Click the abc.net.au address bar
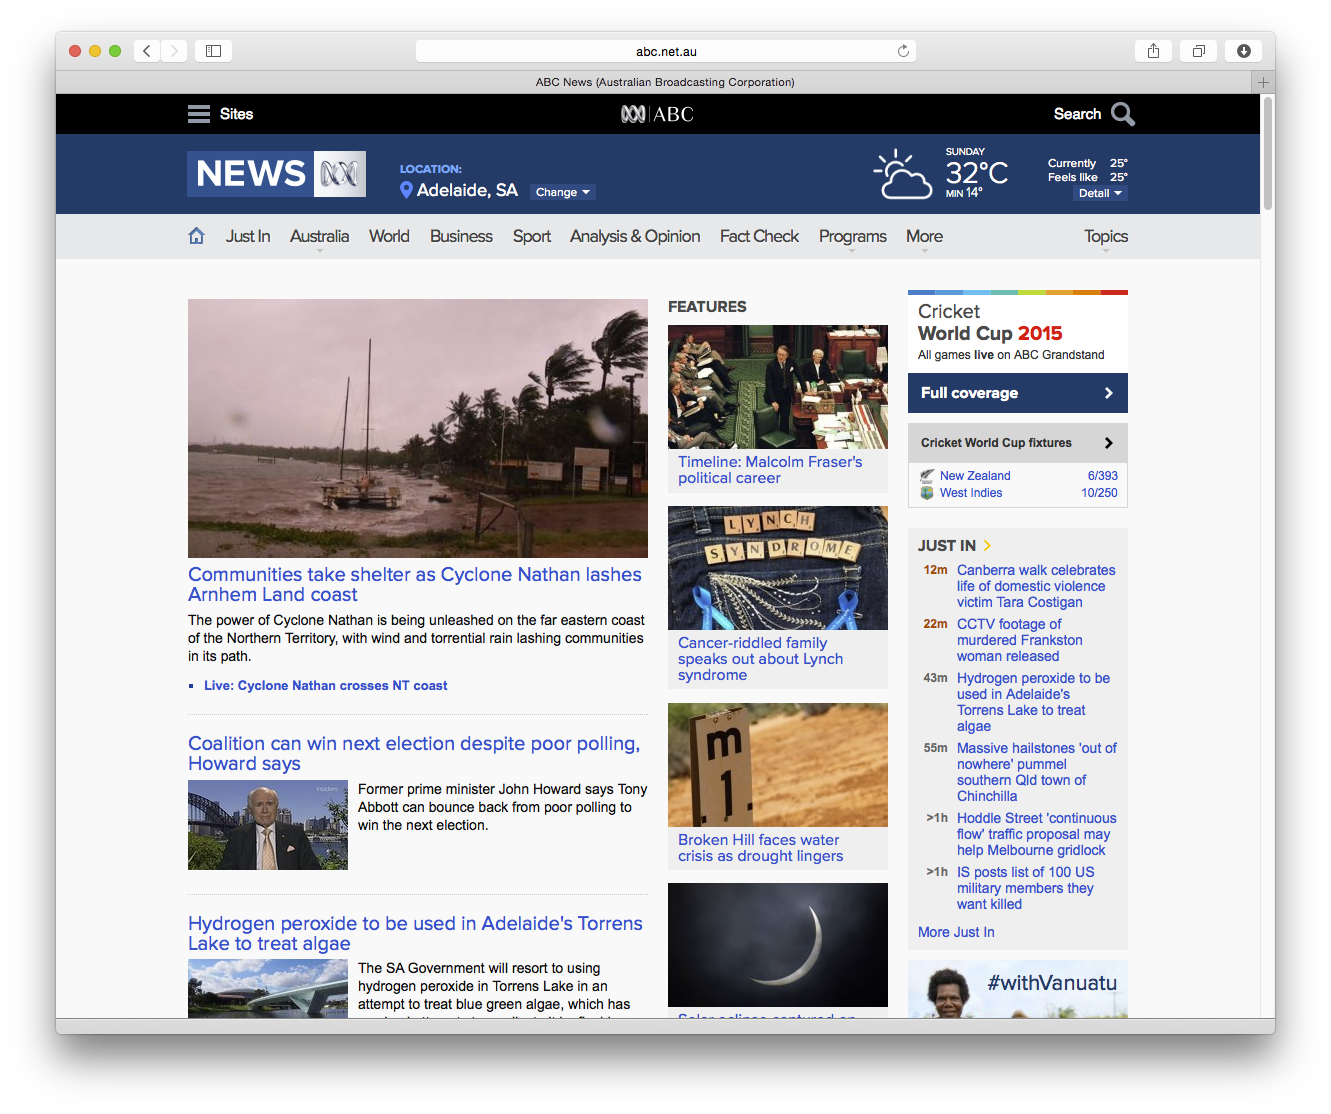 666,51
